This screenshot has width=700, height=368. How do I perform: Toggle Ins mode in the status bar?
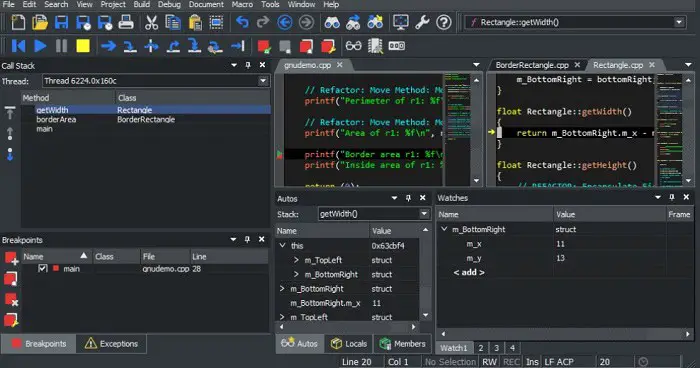532,361
